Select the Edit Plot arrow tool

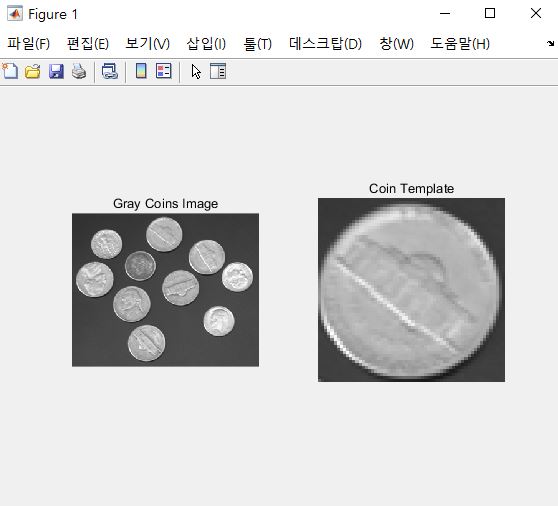(x=196, y=72)
